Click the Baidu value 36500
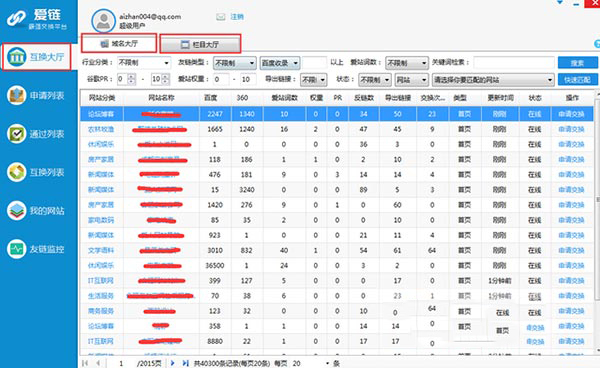Screen dimensions: 600x368 (215, 265)
